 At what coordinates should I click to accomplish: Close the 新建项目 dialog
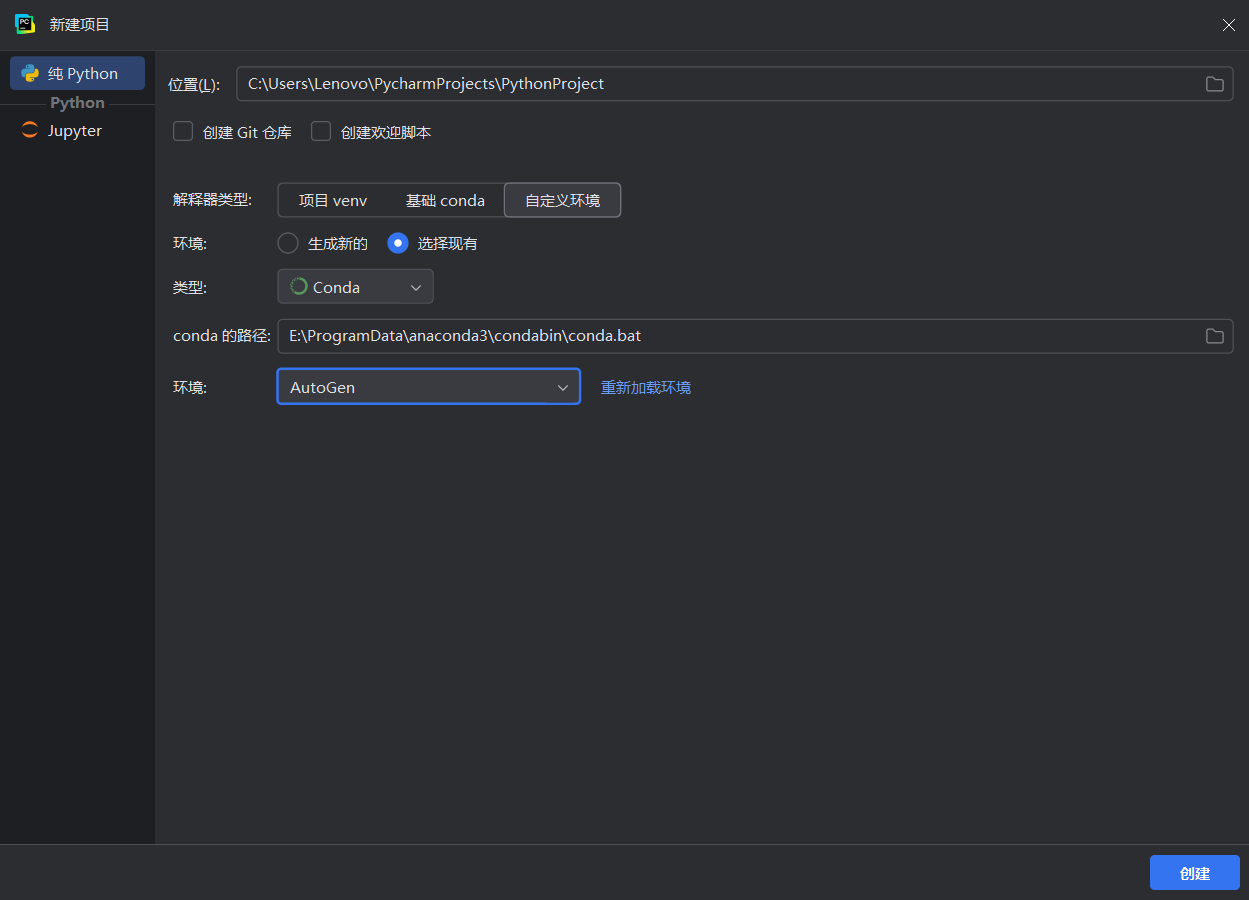coord(1228,25)
